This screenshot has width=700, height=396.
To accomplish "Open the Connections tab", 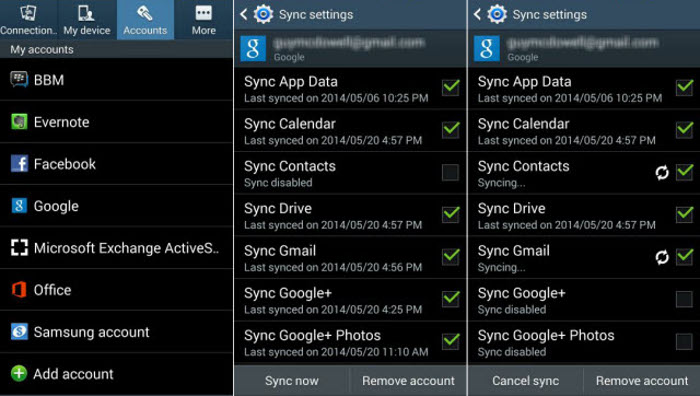I will coord(29,20).
